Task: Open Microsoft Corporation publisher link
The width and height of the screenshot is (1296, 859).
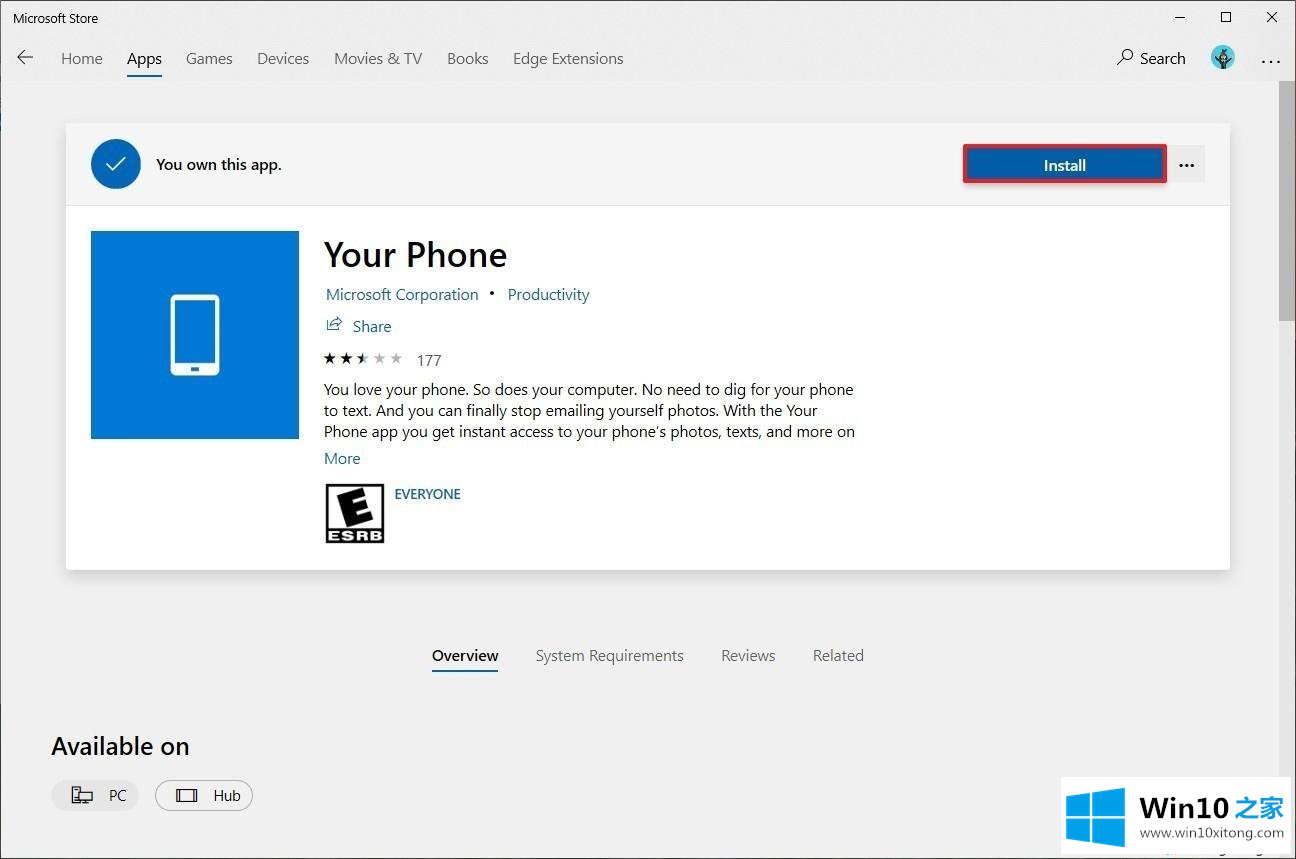Action: point(402,294)
